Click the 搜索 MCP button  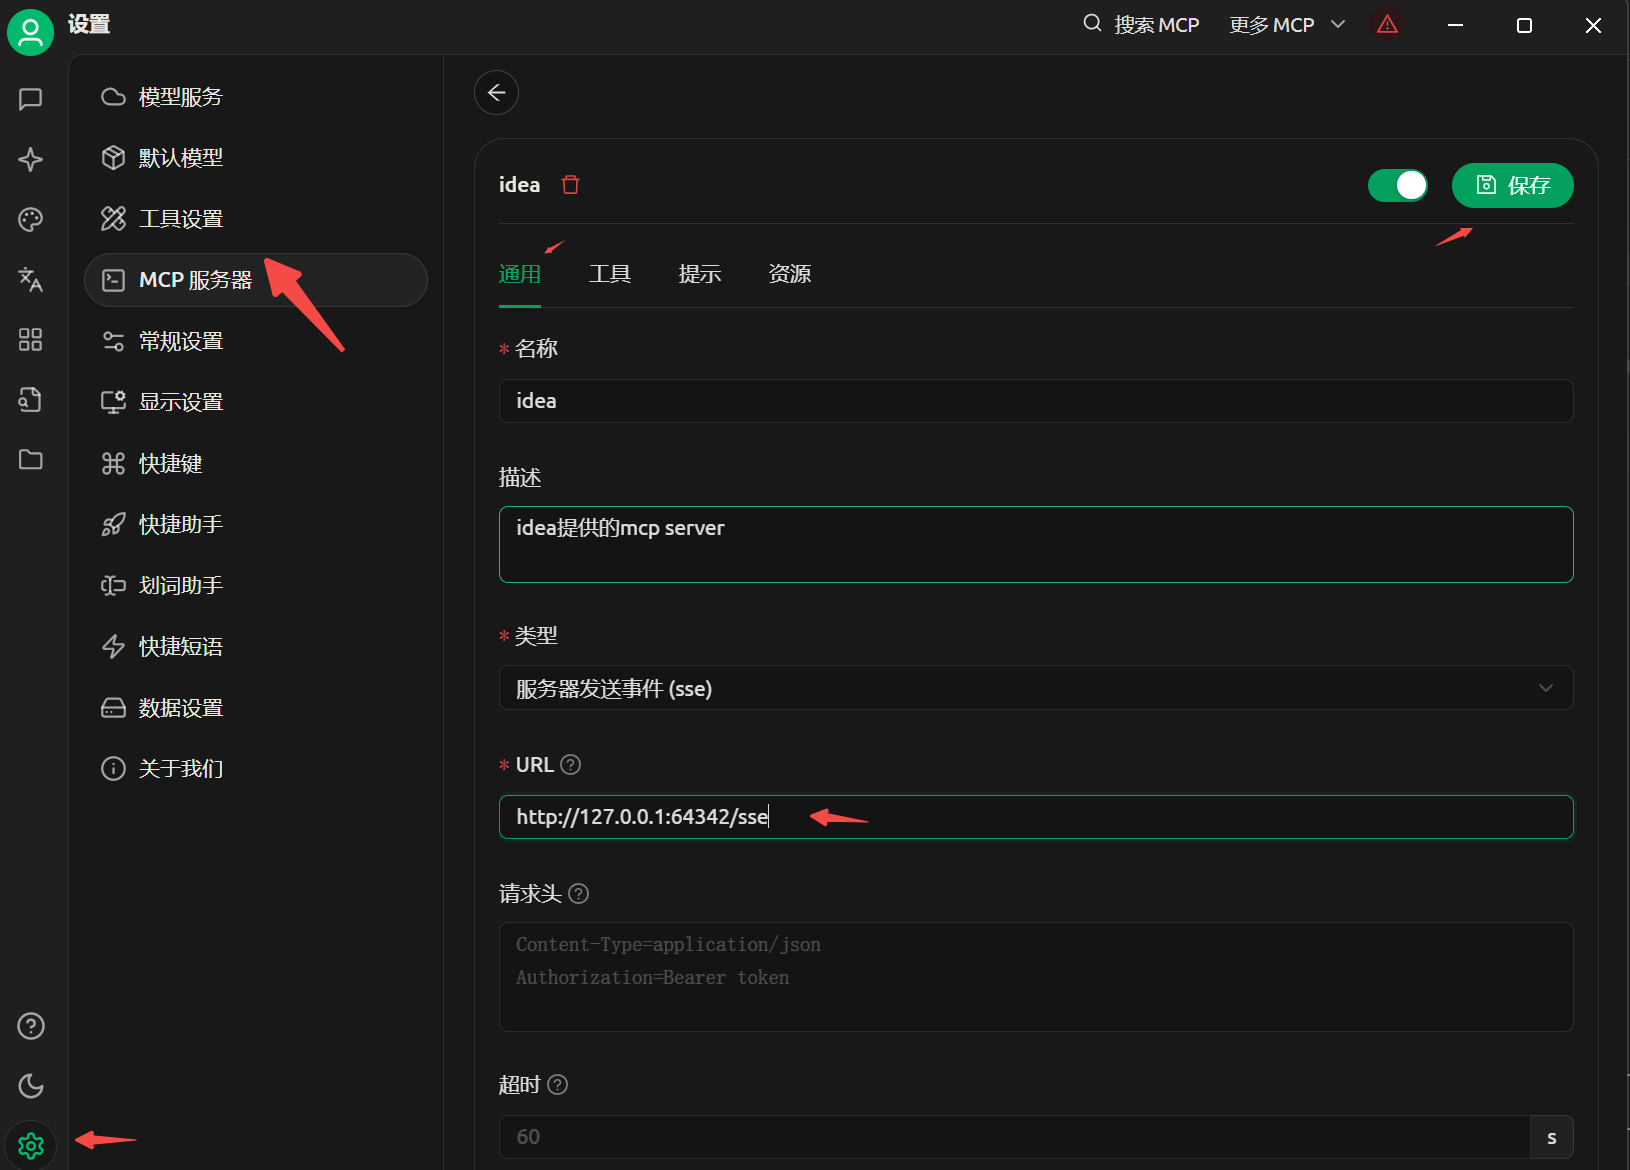tap(1141, 25)
